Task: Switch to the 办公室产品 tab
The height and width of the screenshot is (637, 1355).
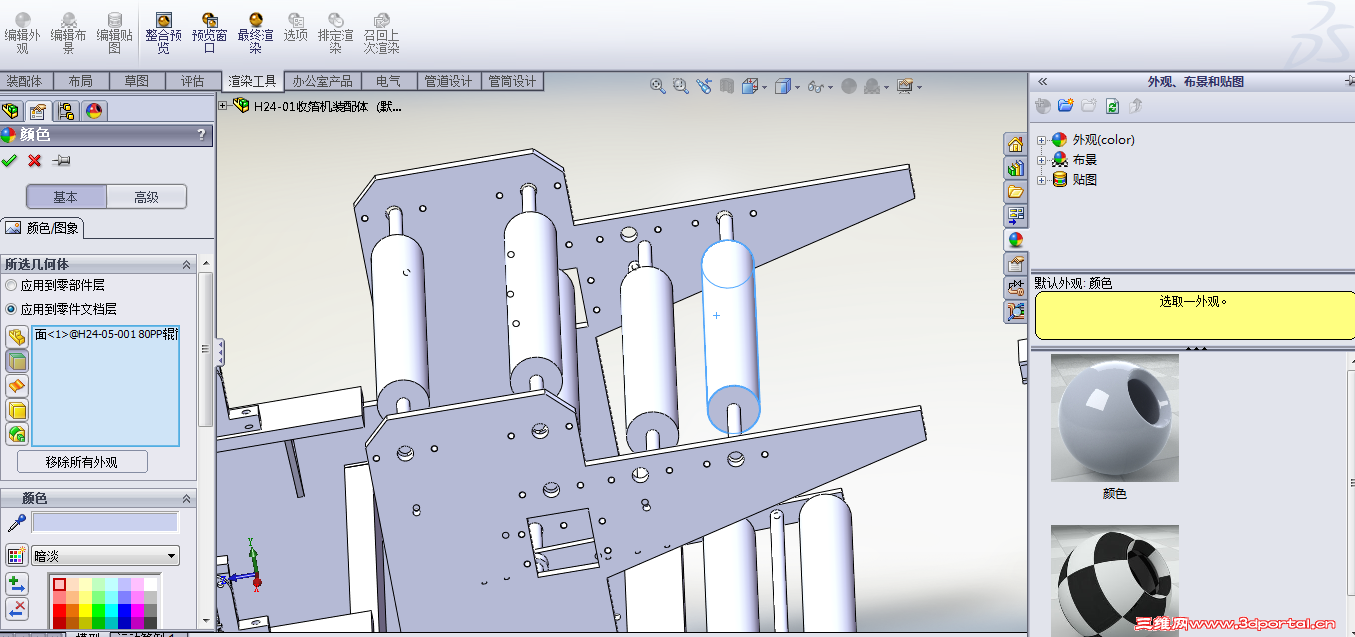Action: [322, 81]
